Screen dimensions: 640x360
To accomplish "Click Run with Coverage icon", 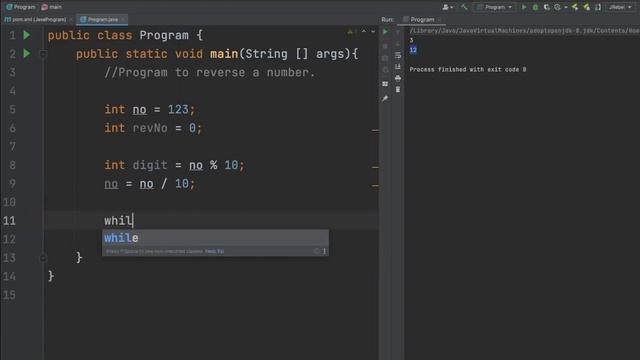I will (x=547, y=7).
